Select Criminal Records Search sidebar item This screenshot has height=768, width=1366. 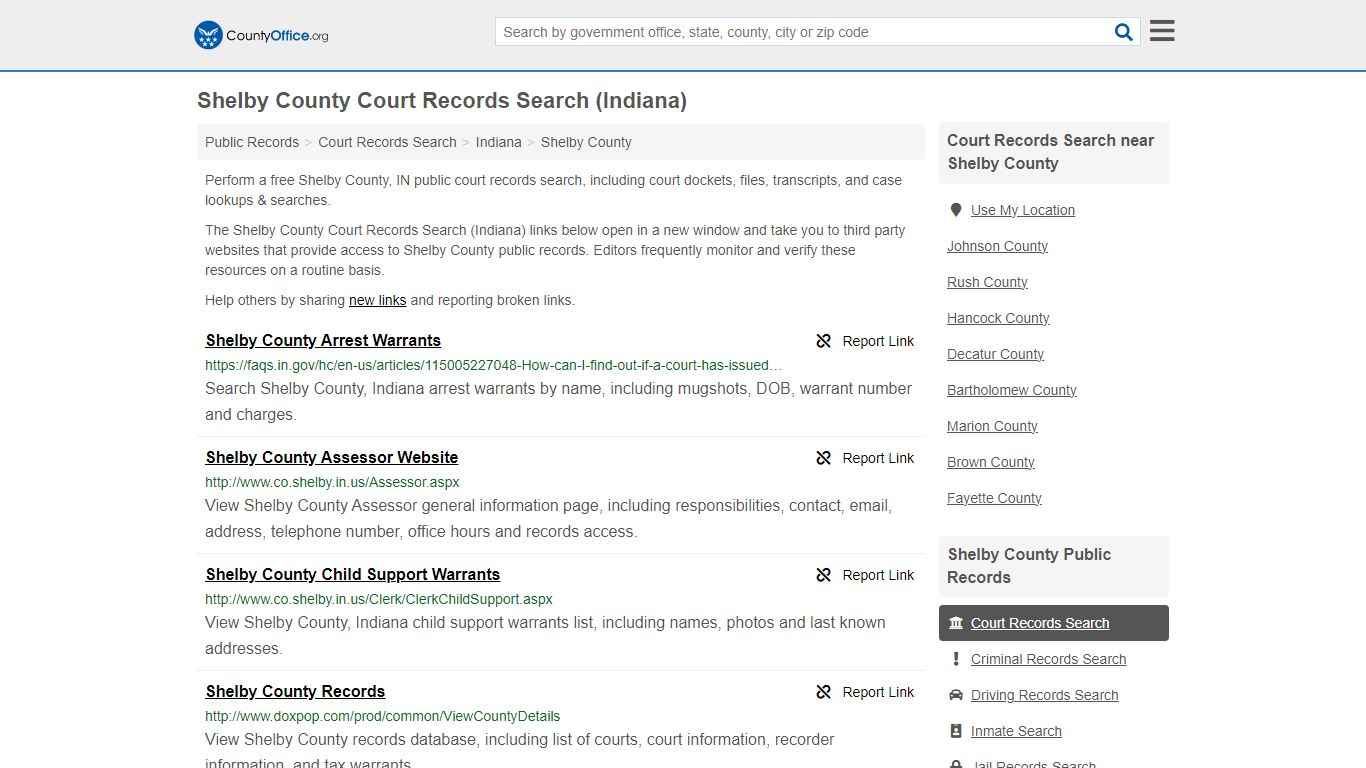pyautogui.click(x=1048, y=659)
